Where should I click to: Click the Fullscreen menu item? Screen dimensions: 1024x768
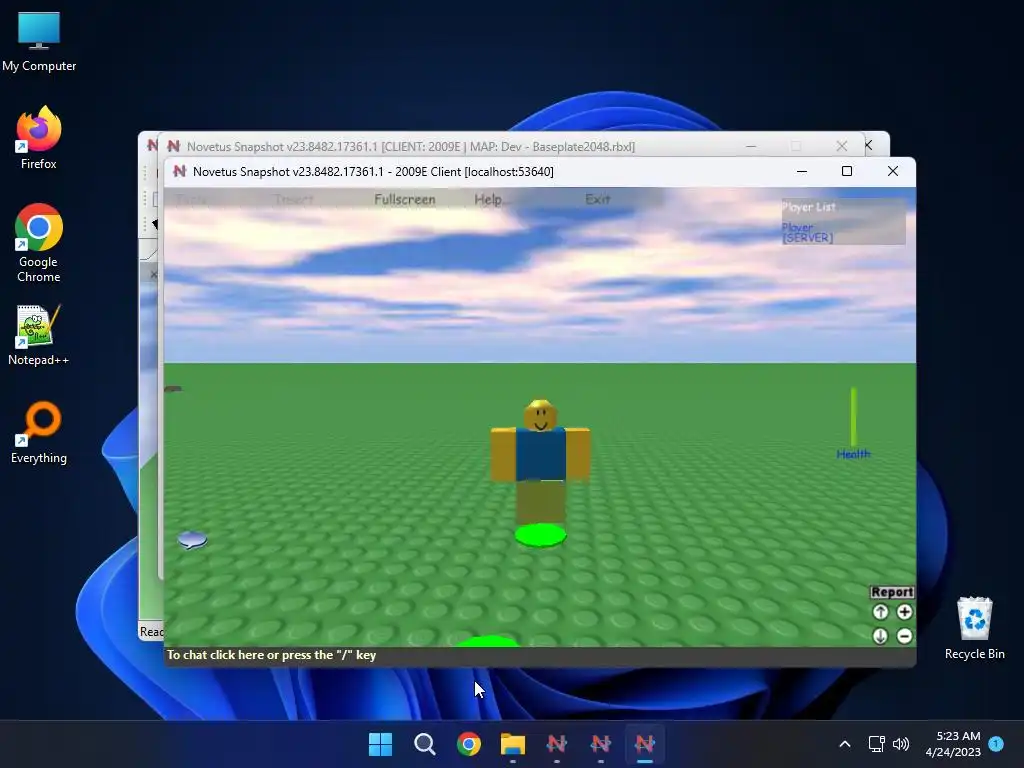[x=405, y=199]
